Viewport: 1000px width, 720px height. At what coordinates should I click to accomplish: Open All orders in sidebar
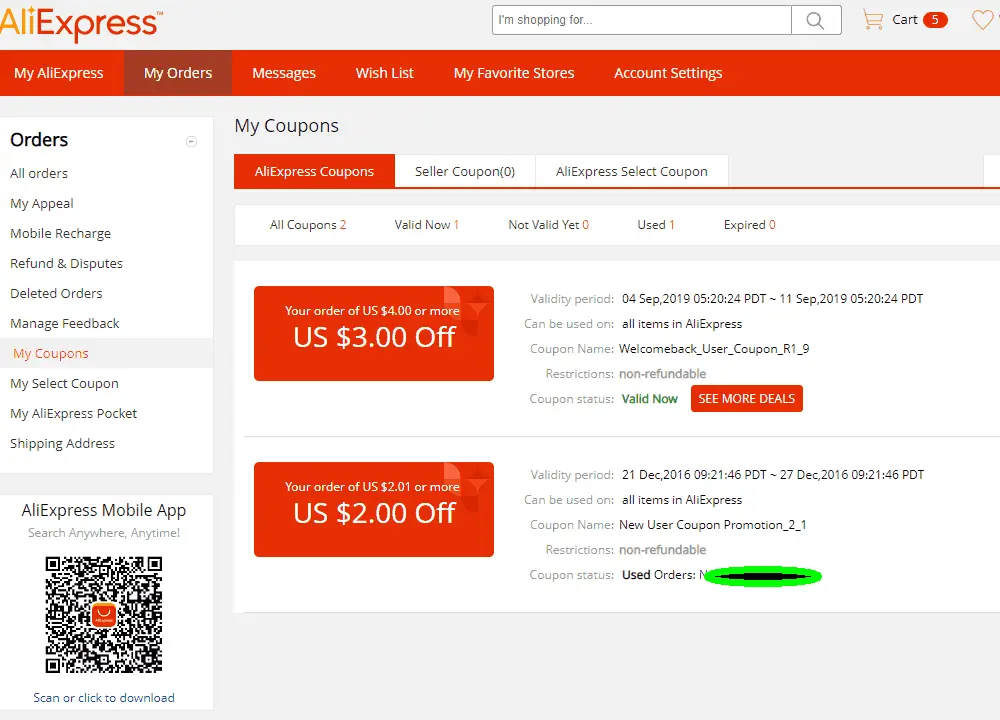tap(39, 173)
